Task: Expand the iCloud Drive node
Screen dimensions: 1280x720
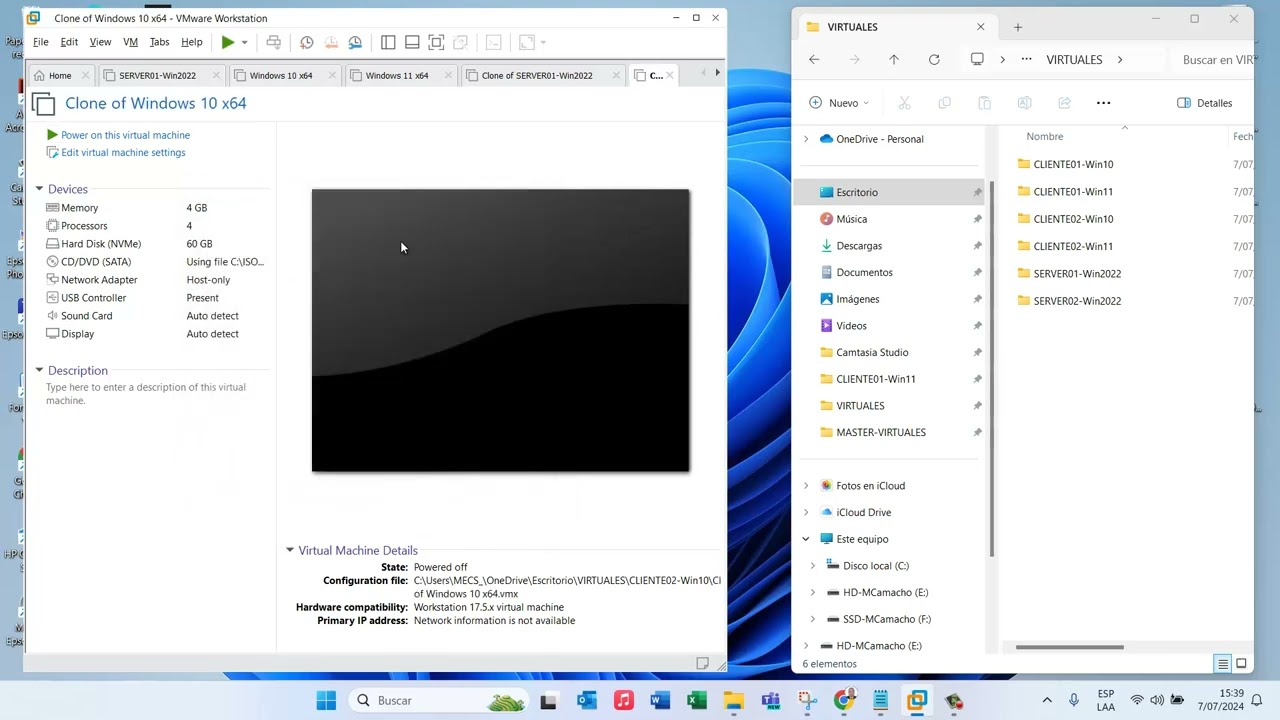Action: [806, 512]
